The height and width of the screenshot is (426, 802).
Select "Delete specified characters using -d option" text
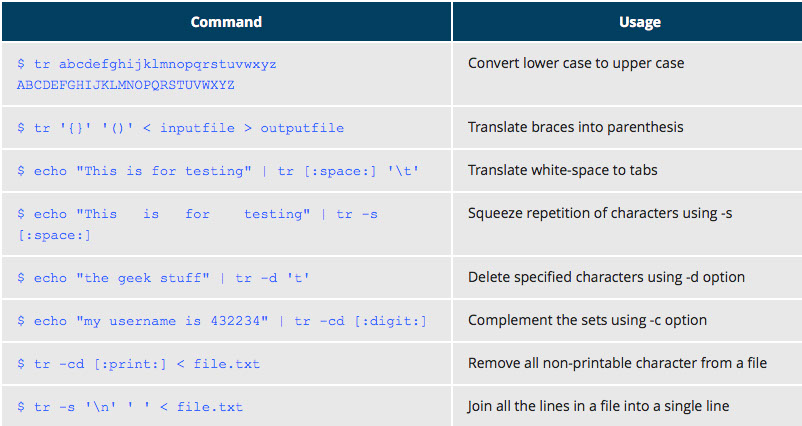606,277
